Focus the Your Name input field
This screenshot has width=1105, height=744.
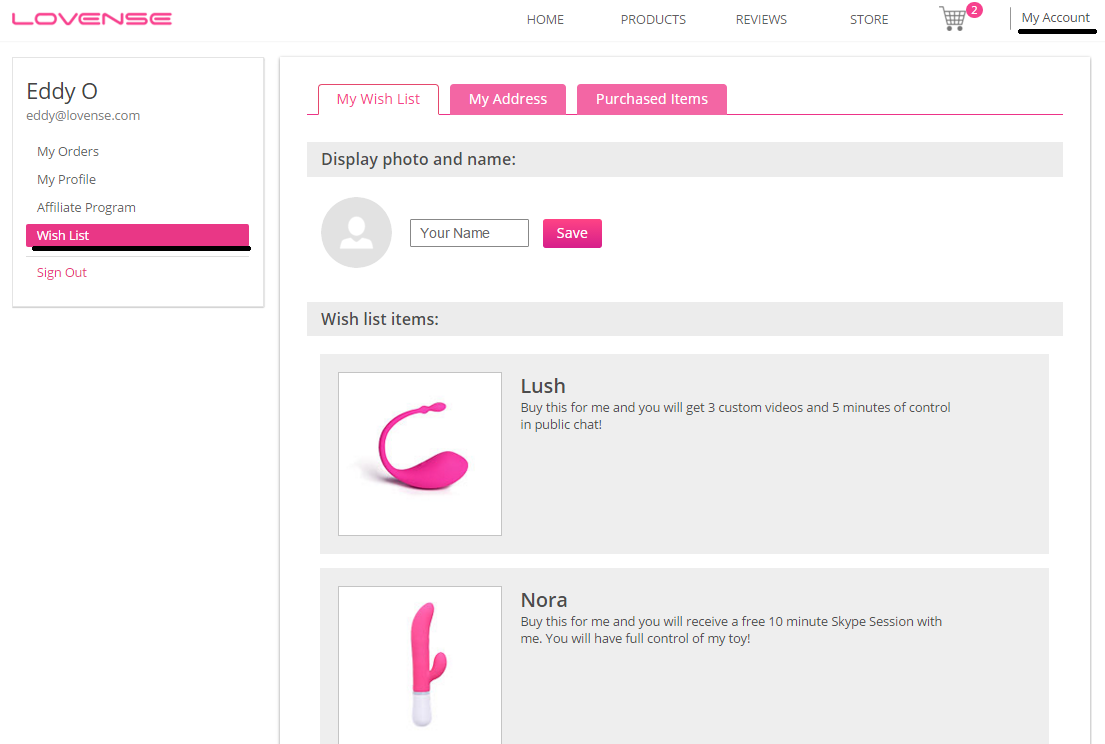point(469,233)
